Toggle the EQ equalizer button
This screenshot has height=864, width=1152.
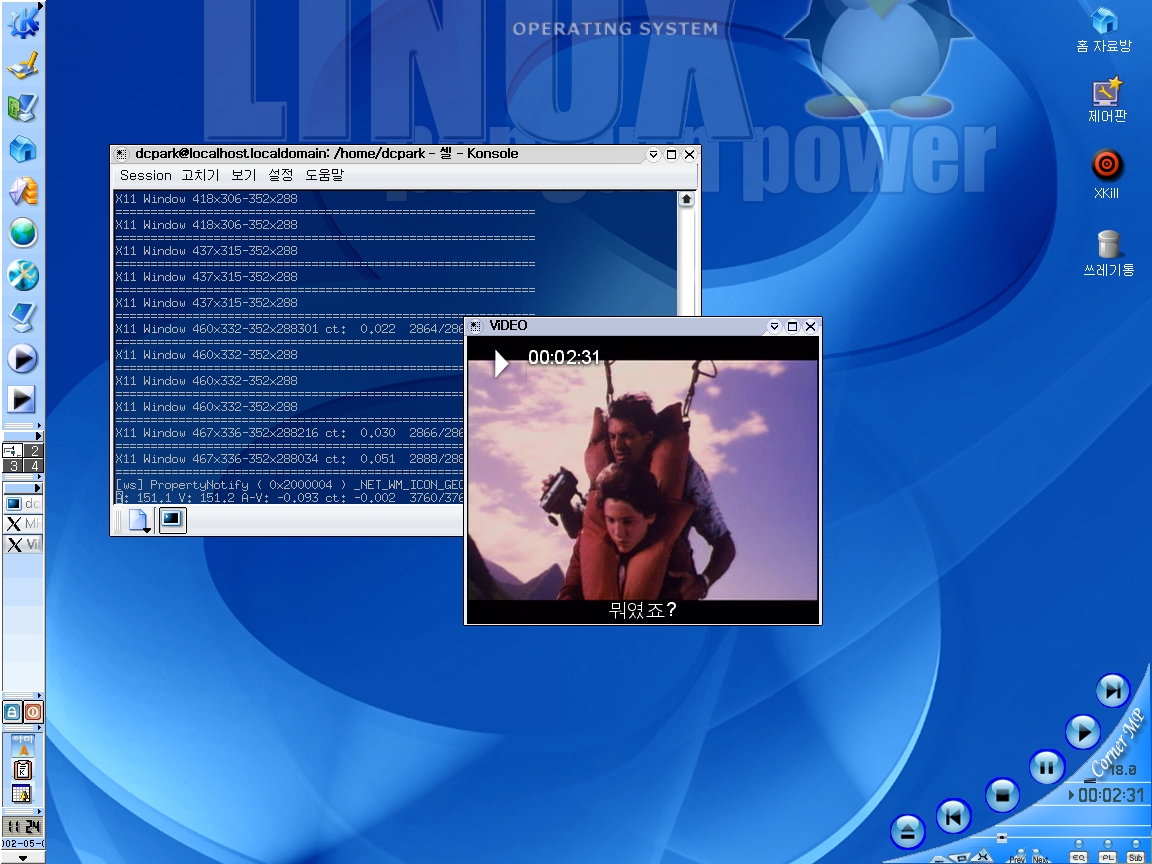point(1079,857)
